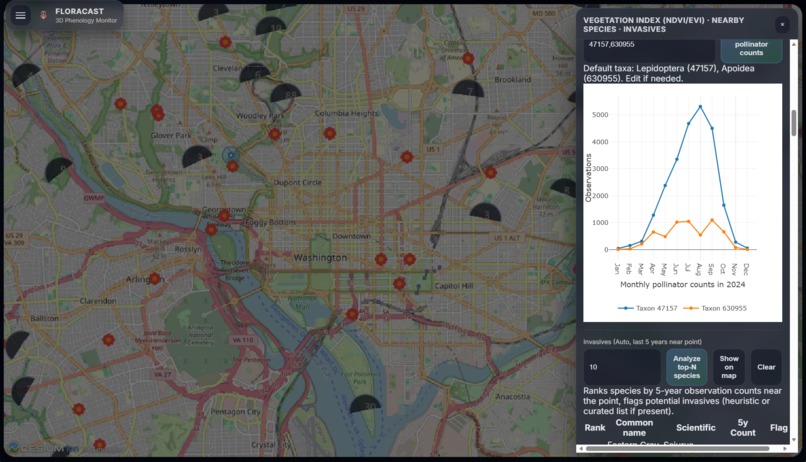This screenshot has width=806, height=462.
Task: Click the cluster marker labeled 6 at Cleveland Park
Action: 254,73
